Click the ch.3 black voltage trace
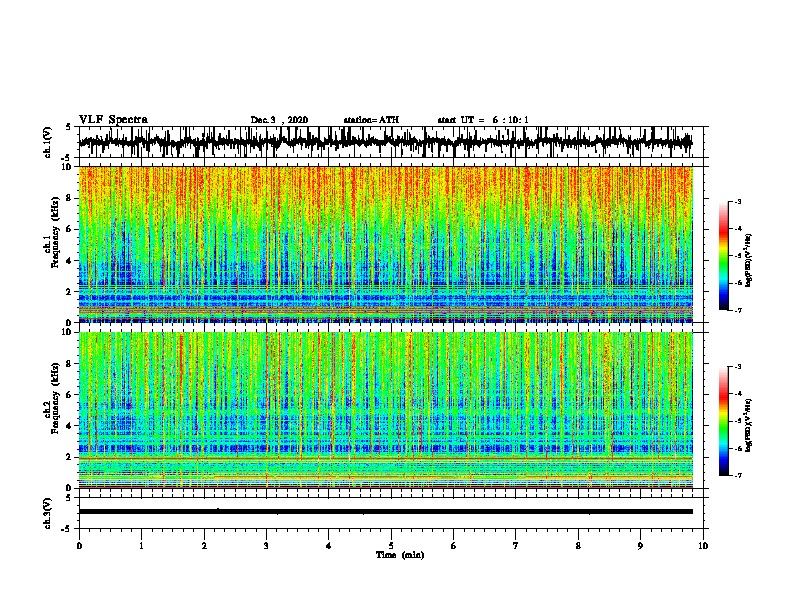 click(x=385, y=512)
